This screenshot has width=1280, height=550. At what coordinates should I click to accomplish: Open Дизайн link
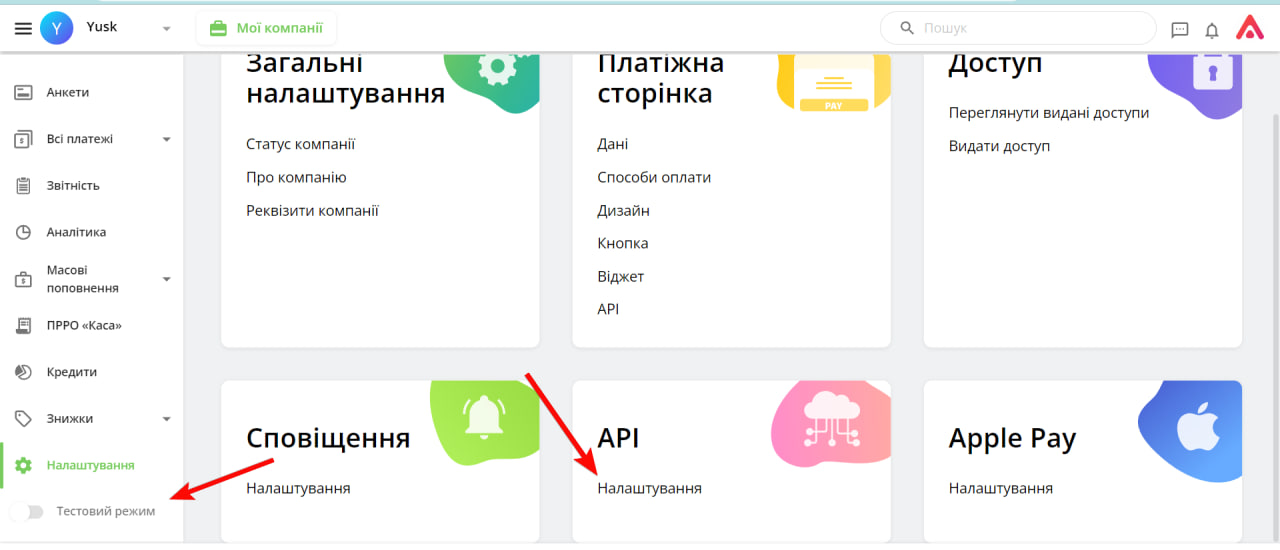624,211
